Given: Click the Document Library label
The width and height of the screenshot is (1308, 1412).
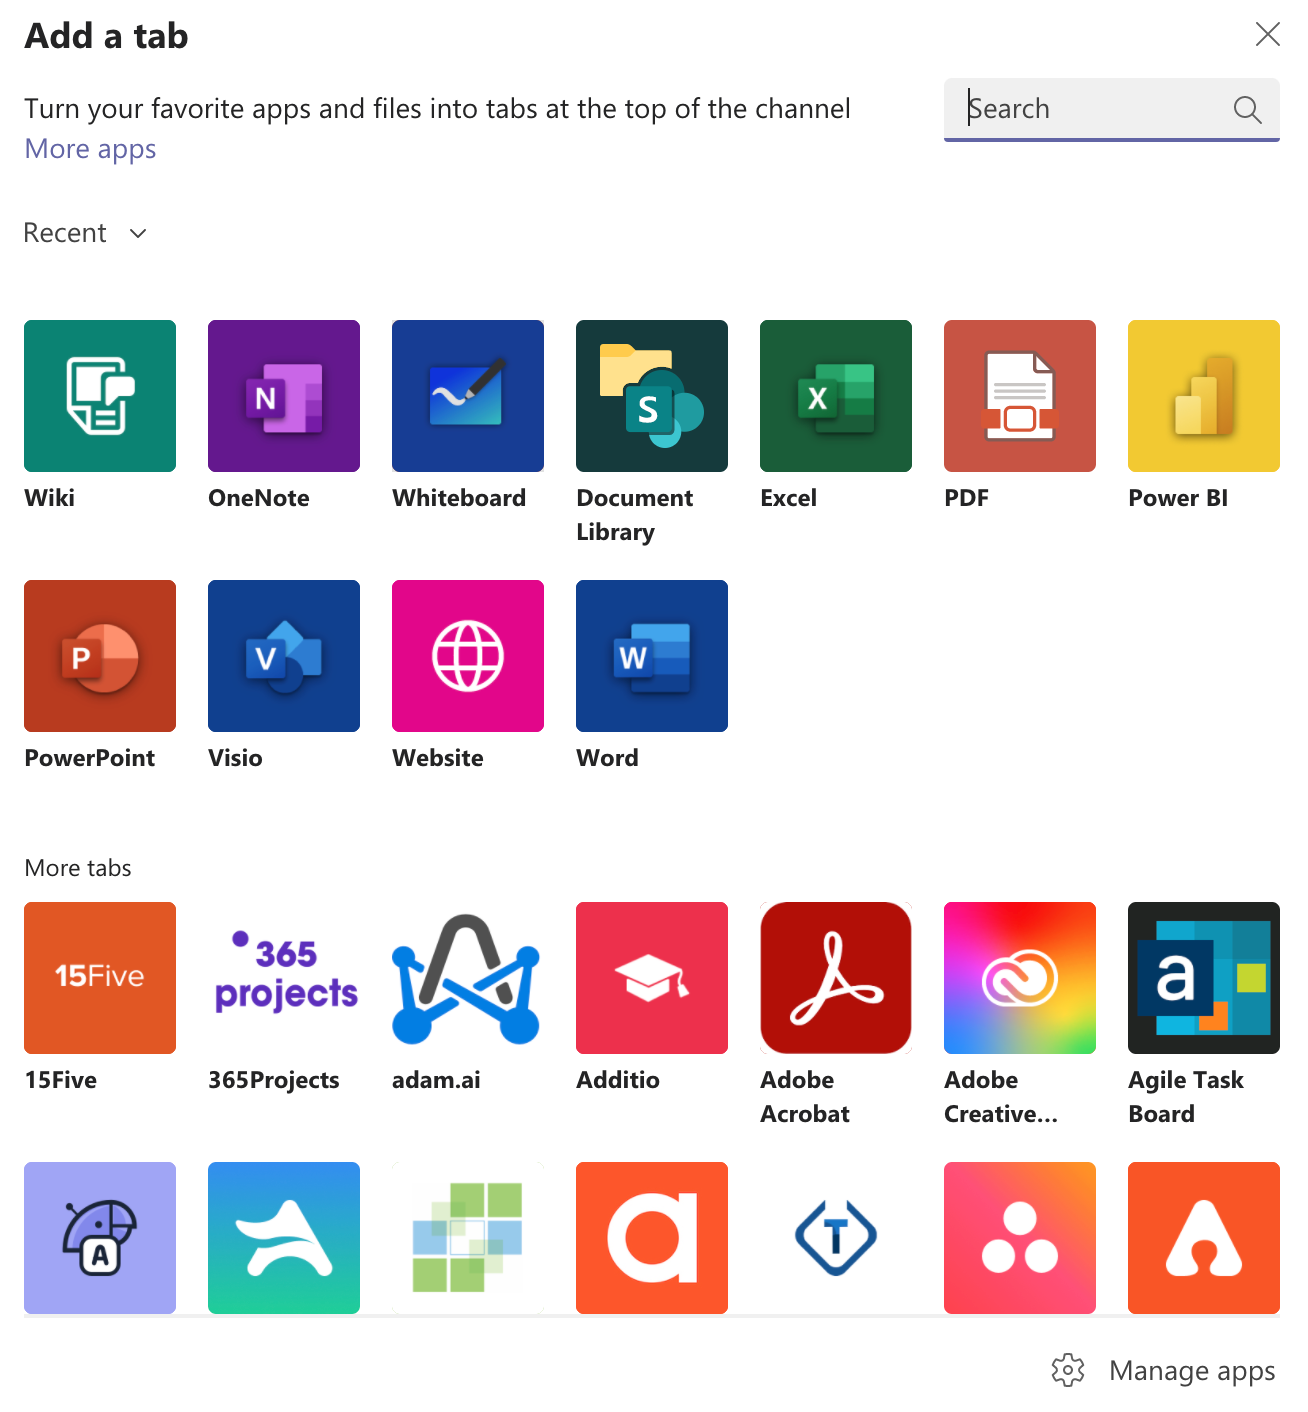Looking at the screenshot, I should (x=635, y=515).
